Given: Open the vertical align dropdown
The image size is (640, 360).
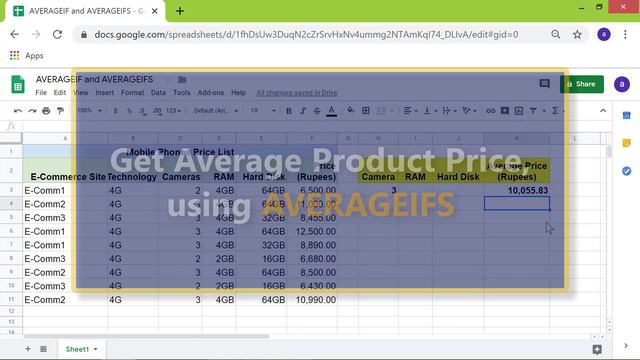Looking at the screenshot, I should click(430, 111).
